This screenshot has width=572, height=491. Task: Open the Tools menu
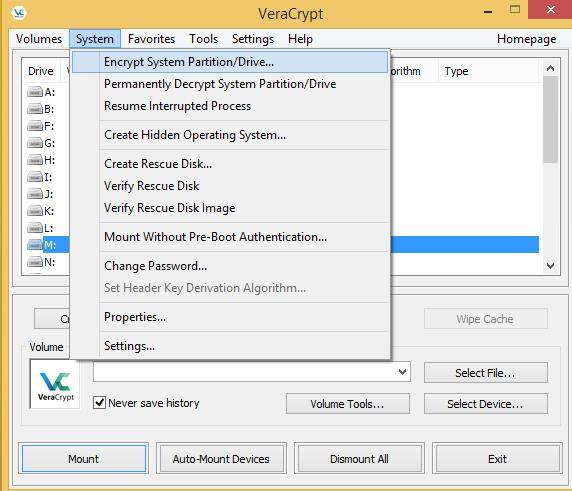[203, 39]
